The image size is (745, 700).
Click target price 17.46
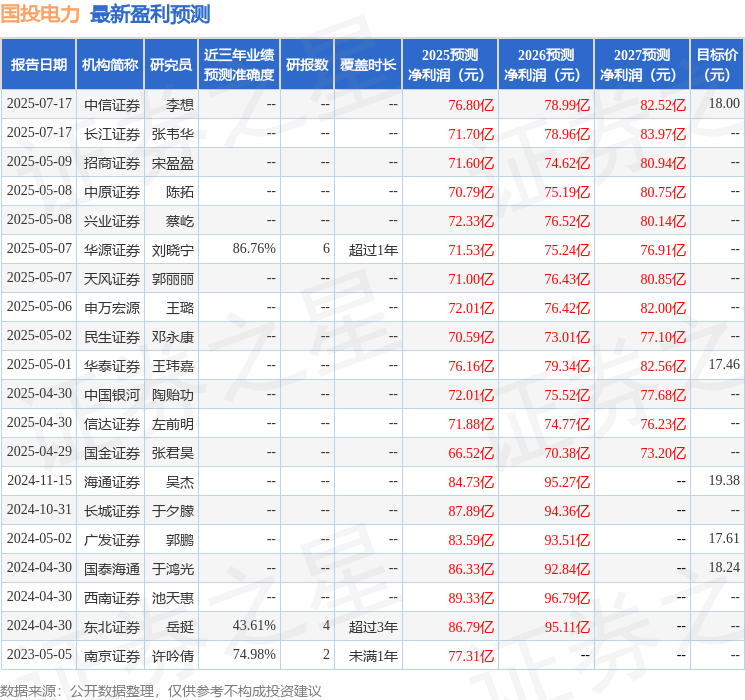pos(724,364)
